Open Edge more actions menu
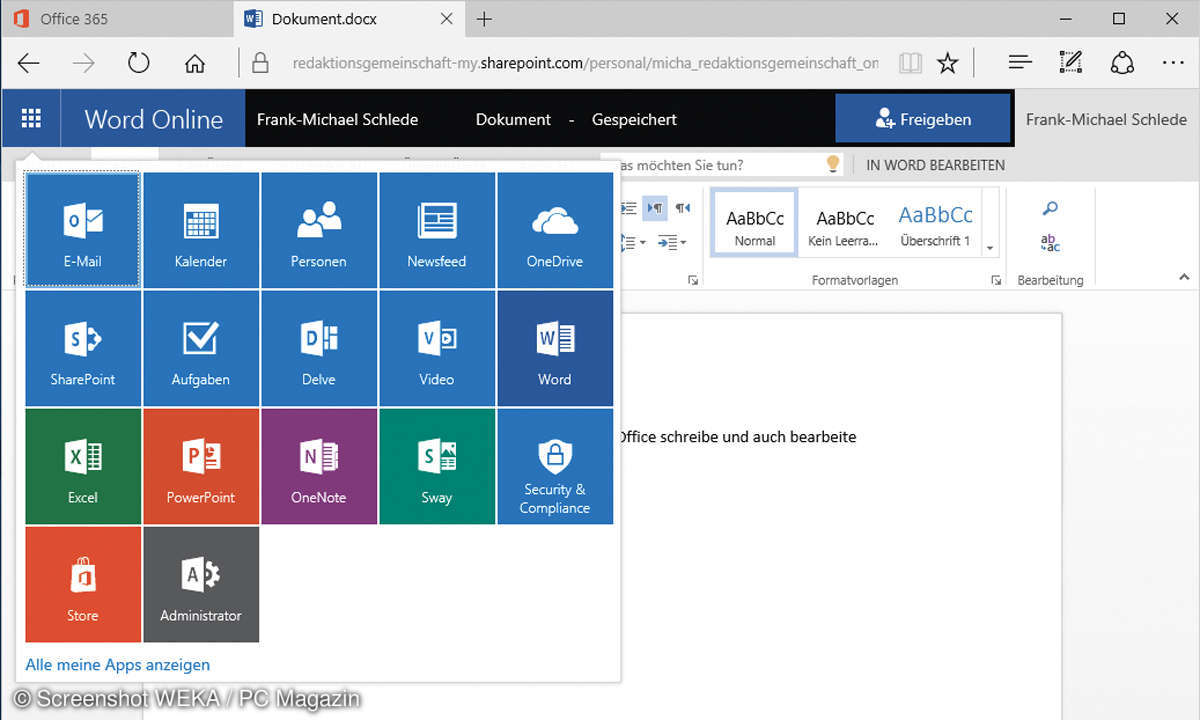Image resolution: width=1200 pixels, height=720 pixels. 1173,63
